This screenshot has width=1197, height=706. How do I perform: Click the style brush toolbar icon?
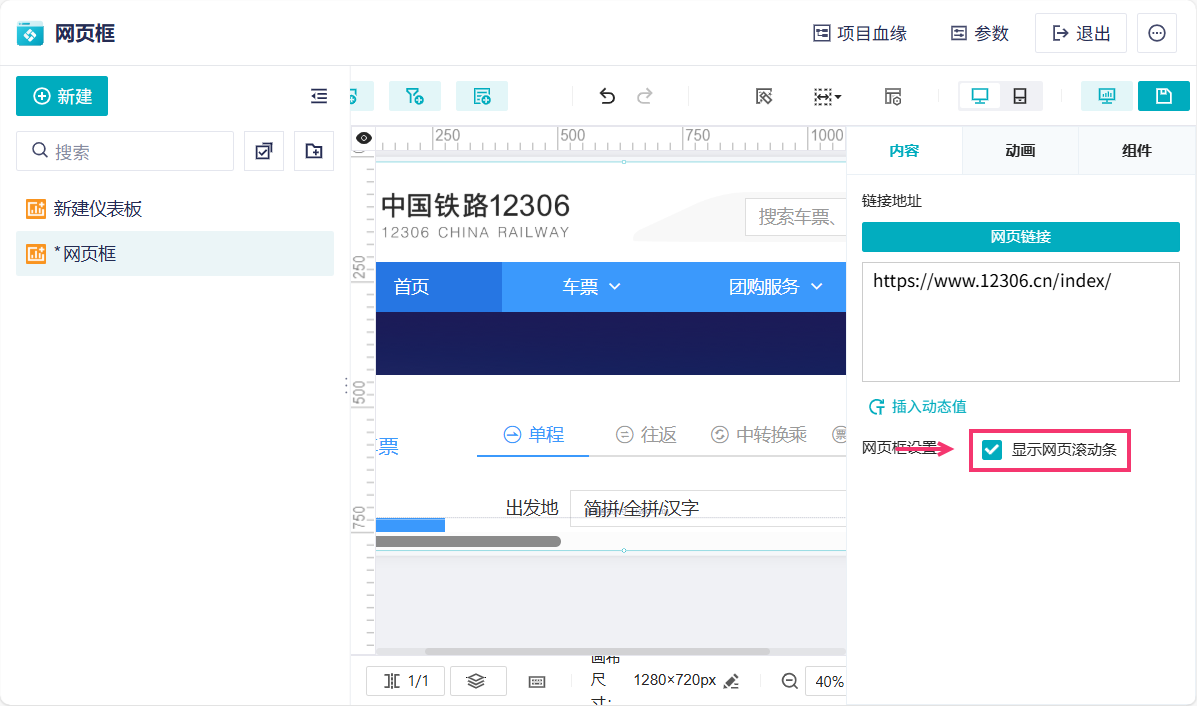[764, 96]
